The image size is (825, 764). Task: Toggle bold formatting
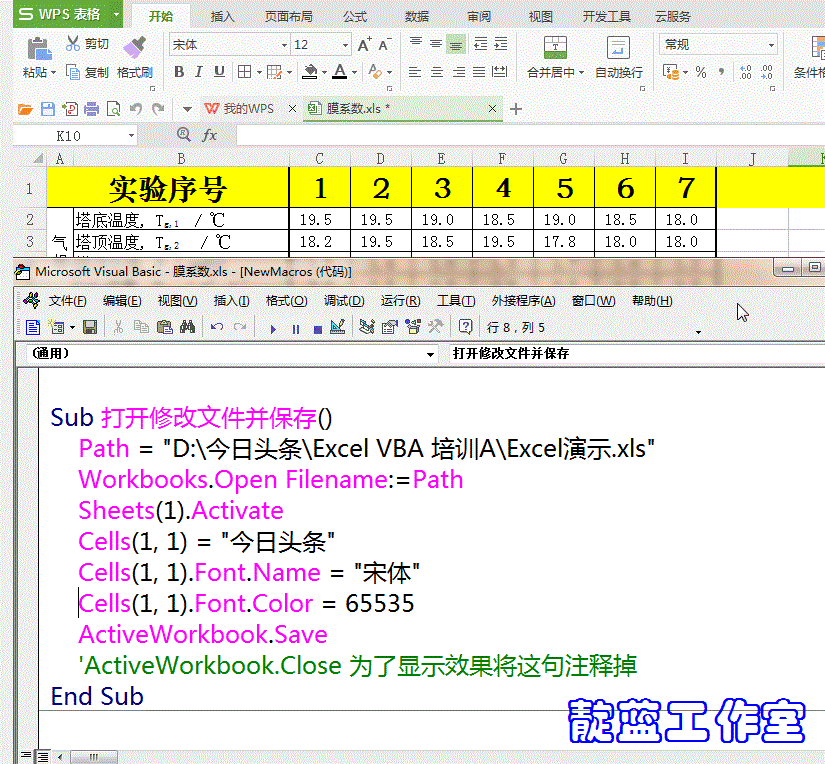(178, 71)
